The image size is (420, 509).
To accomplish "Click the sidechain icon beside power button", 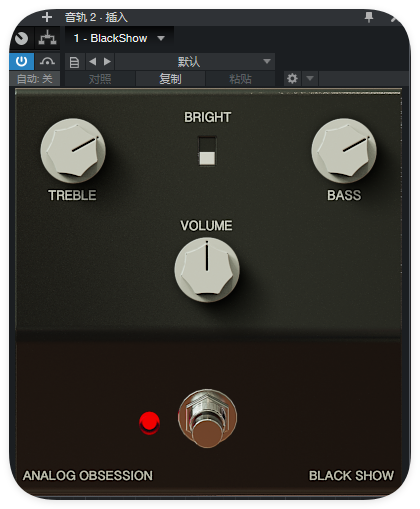I will click(x=47, y=61).
